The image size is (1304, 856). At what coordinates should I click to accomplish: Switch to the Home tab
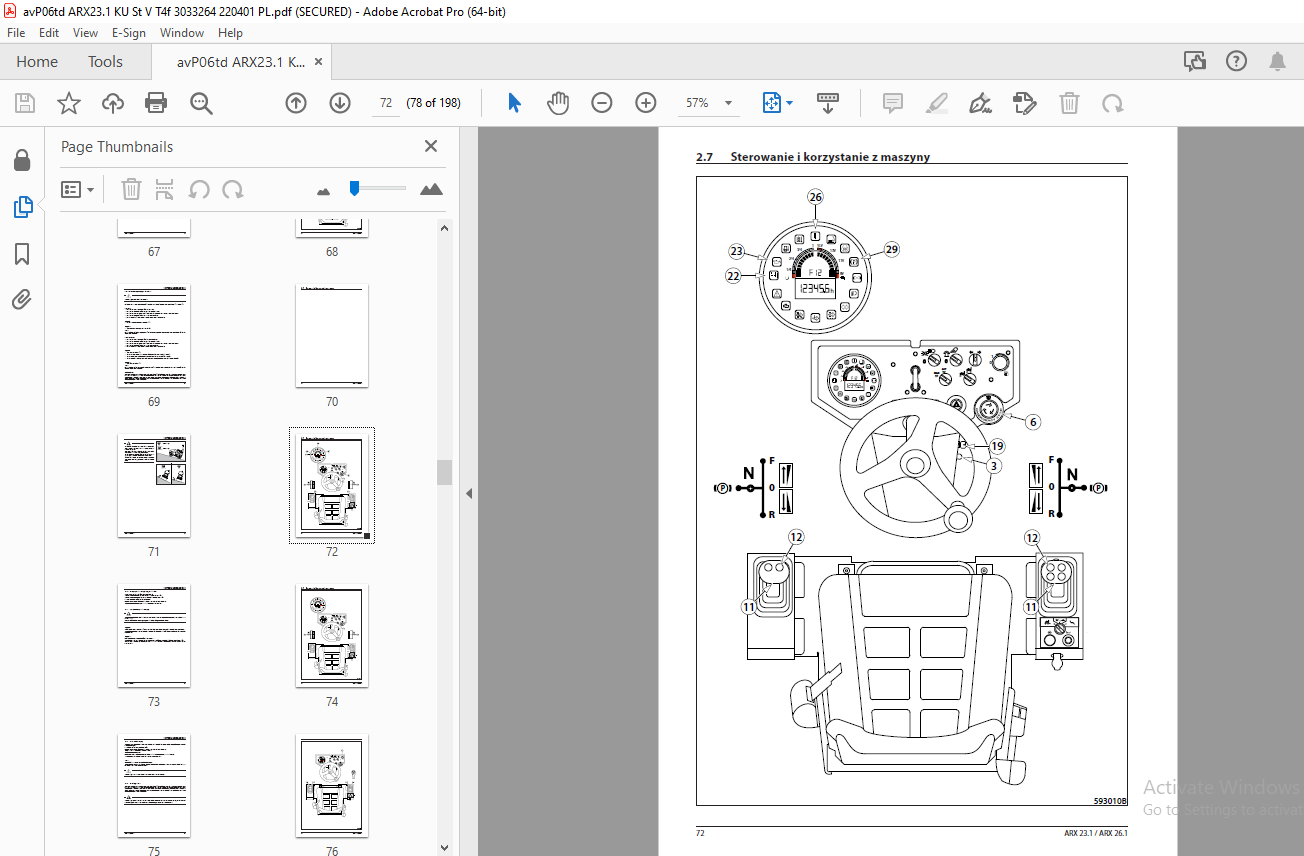(x=37, y=62)
